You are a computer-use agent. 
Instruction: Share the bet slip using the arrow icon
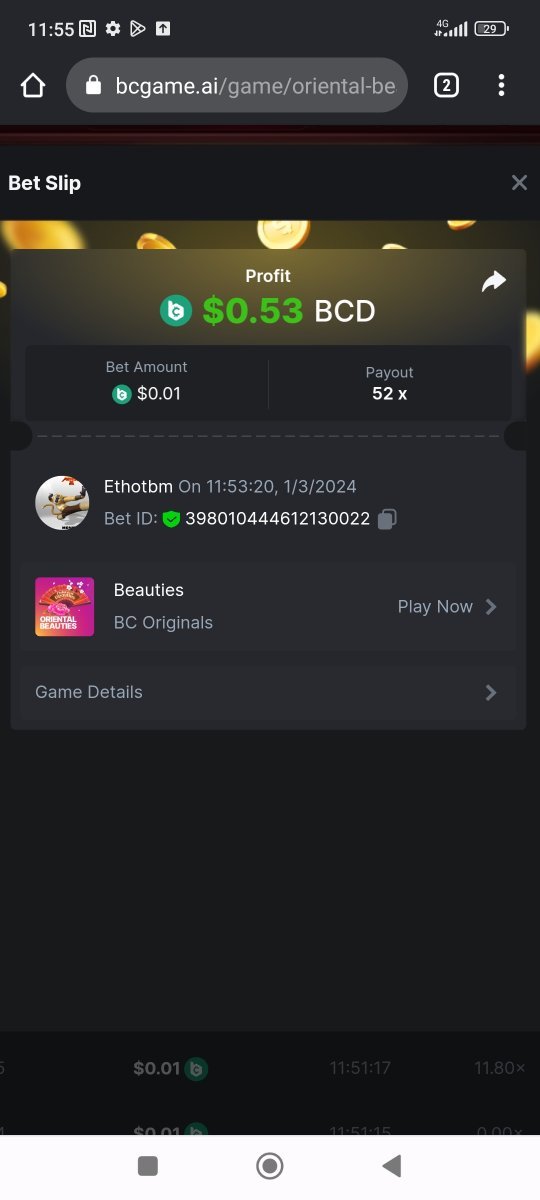click(494, 282)
